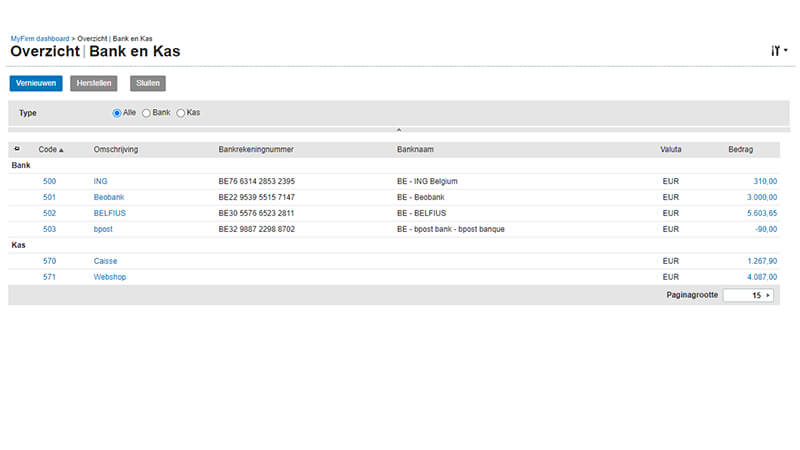Click the 3.000,00 amount for Beobank
This screenshot has width=800, height=450.
(762, 197)
